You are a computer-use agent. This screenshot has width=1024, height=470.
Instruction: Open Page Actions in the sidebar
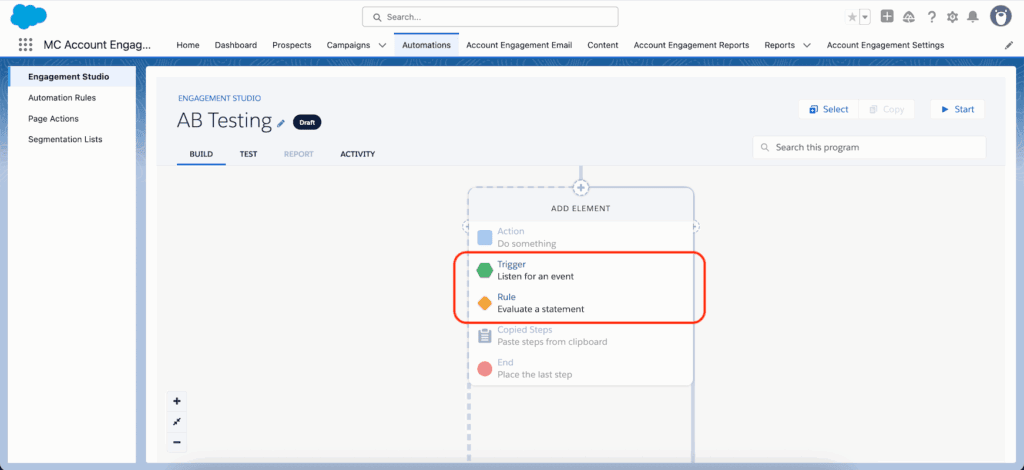tap(54, 119)
